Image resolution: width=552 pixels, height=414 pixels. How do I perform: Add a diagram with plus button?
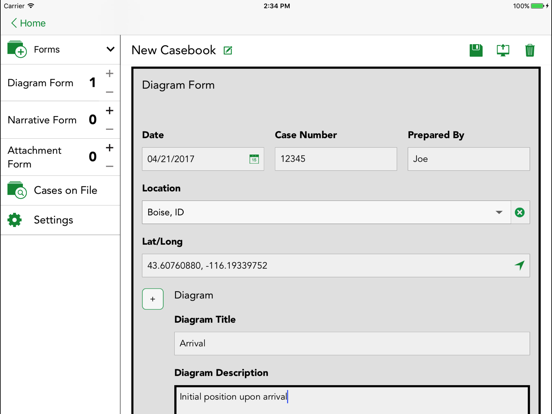(153, 299)
